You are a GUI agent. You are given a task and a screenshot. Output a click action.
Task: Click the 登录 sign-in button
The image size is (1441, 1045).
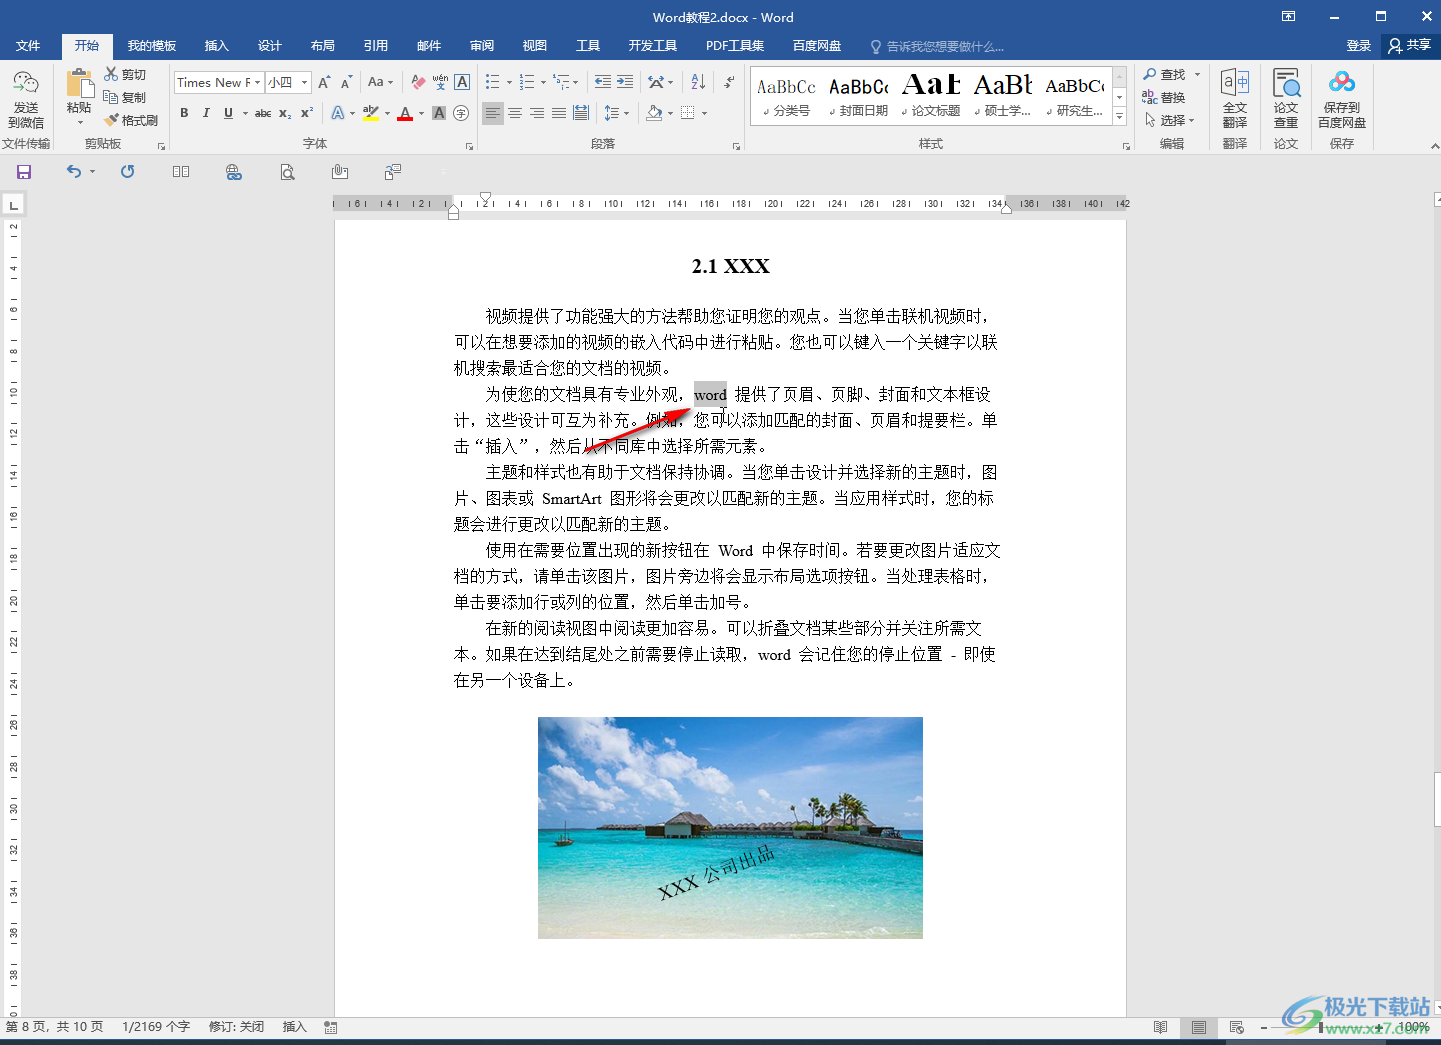pyautogui.click(x=1358, y=46)
